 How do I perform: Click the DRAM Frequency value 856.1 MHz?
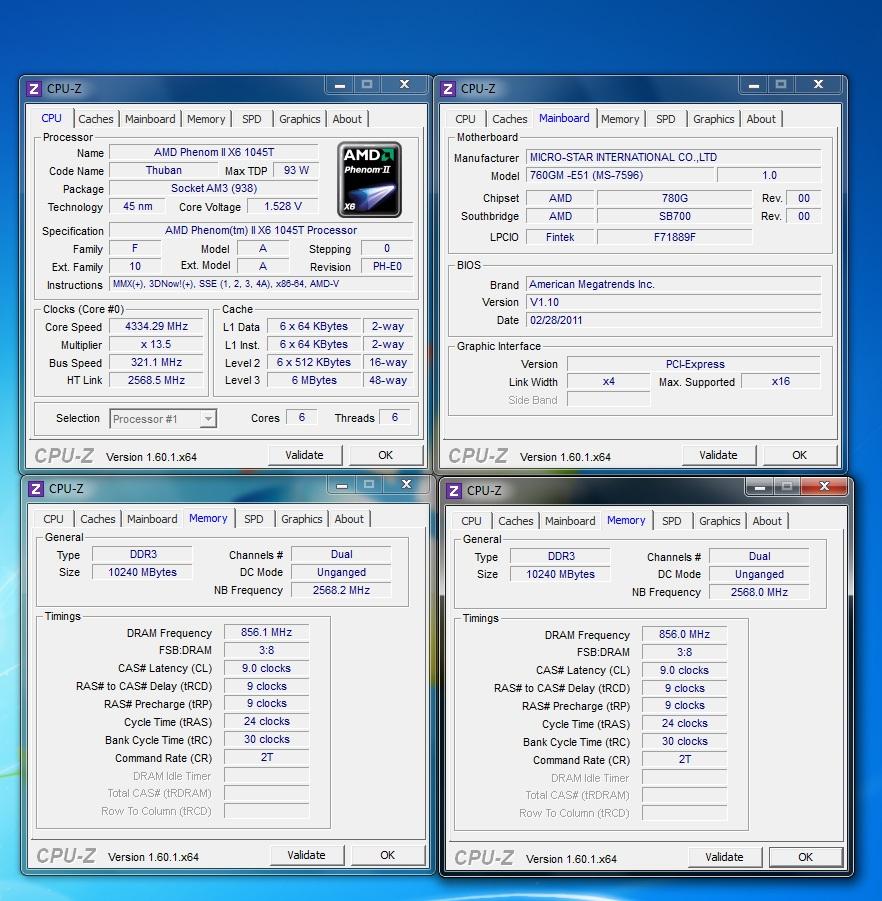[267, 633]
